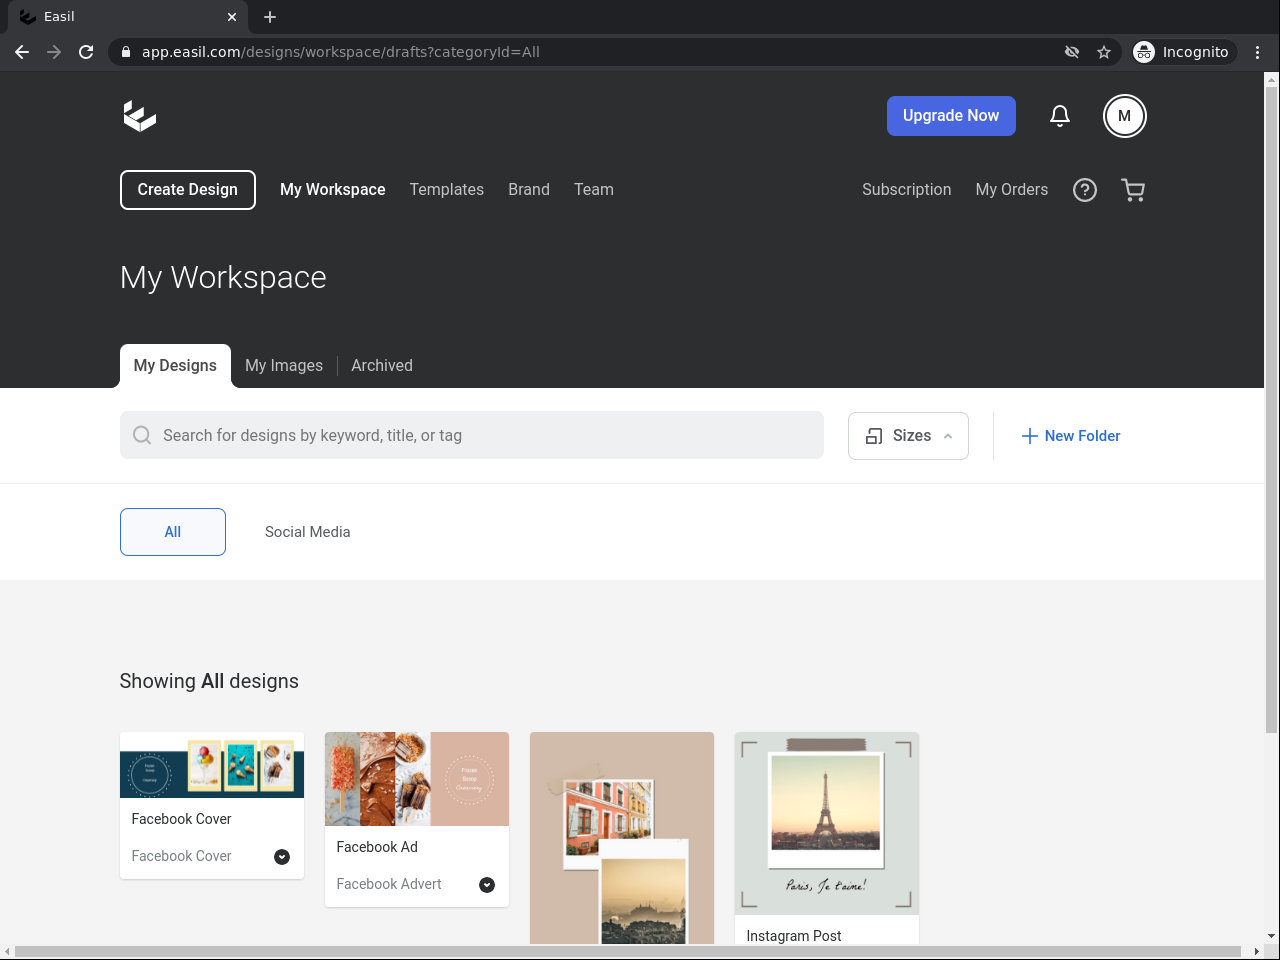Click the Facebook Cover design title
Image resolution: width=1280 pixels, height=960 pixels.
(182, 819)
